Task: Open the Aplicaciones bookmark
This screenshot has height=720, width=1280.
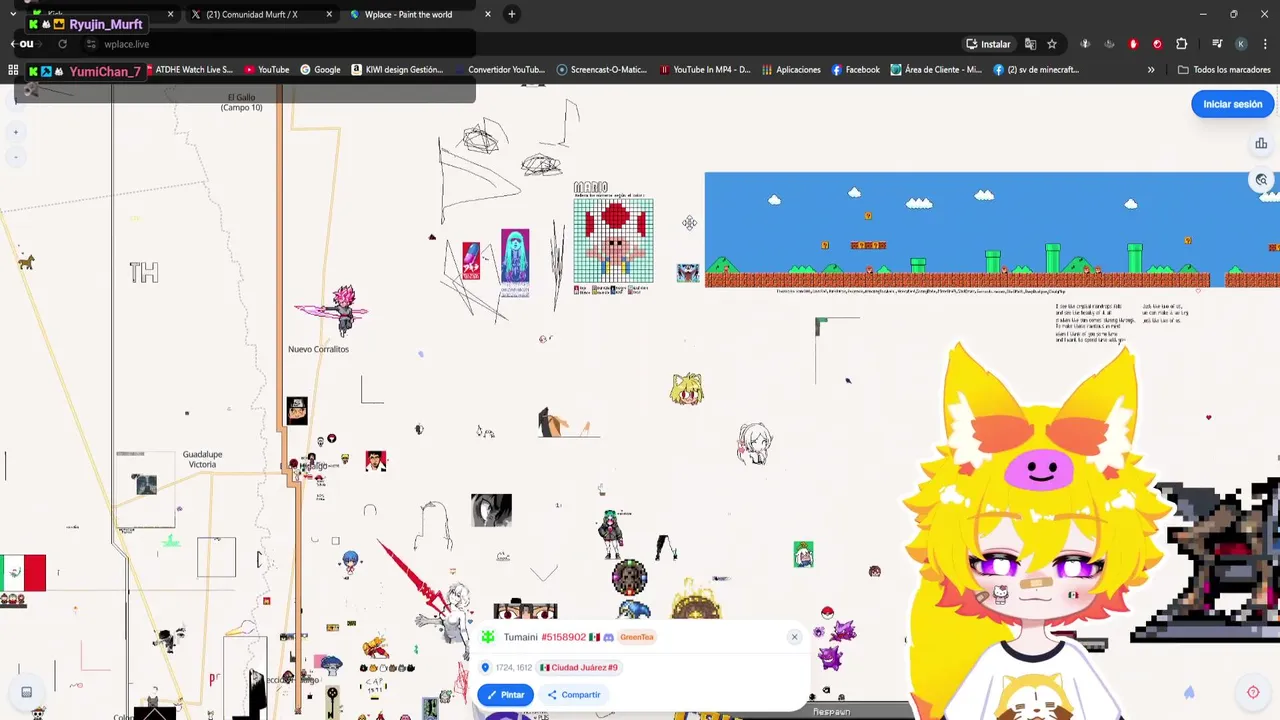Action: (x=791, y=70)
